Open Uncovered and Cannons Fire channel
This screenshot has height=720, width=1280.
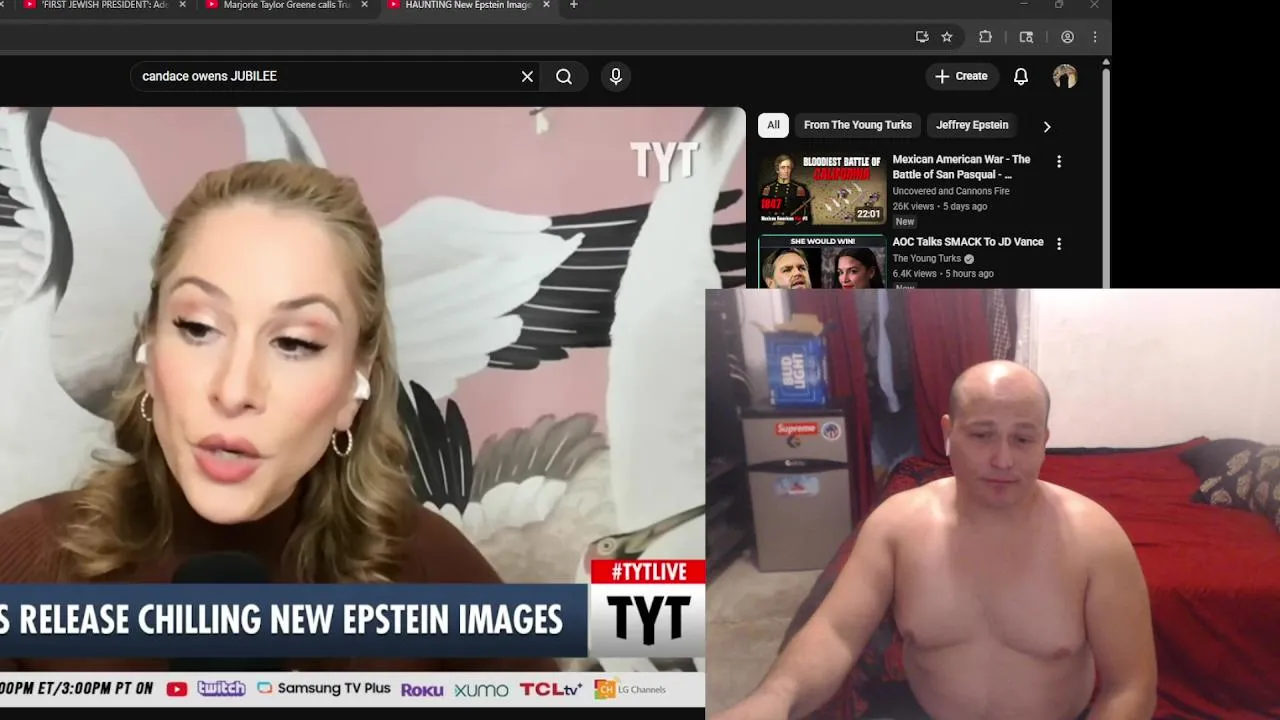coord(951,191)
